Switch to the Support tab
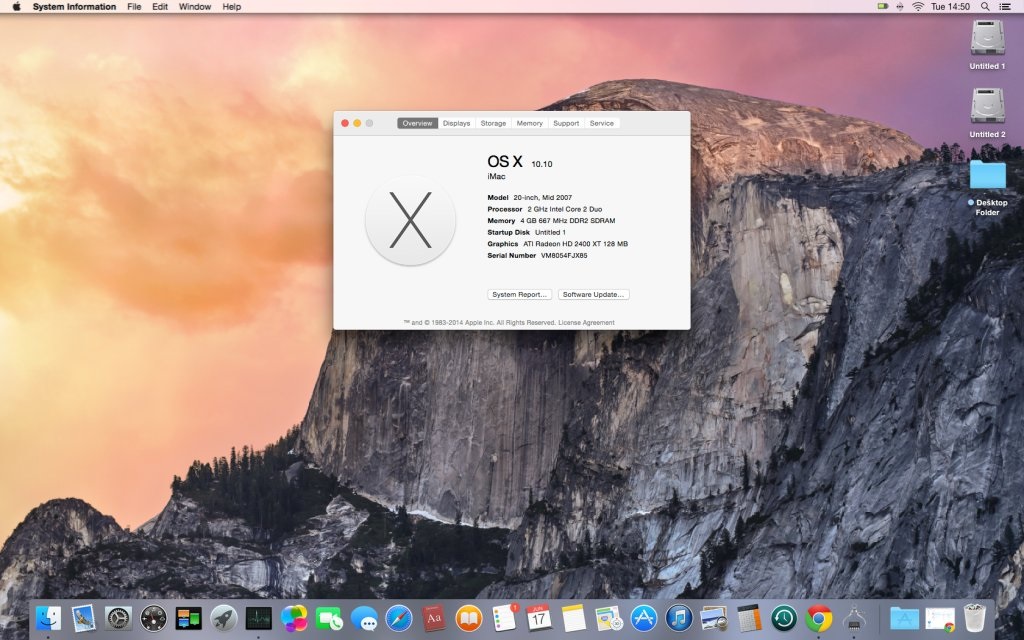Screen dimensions: 1024x640 566,123
